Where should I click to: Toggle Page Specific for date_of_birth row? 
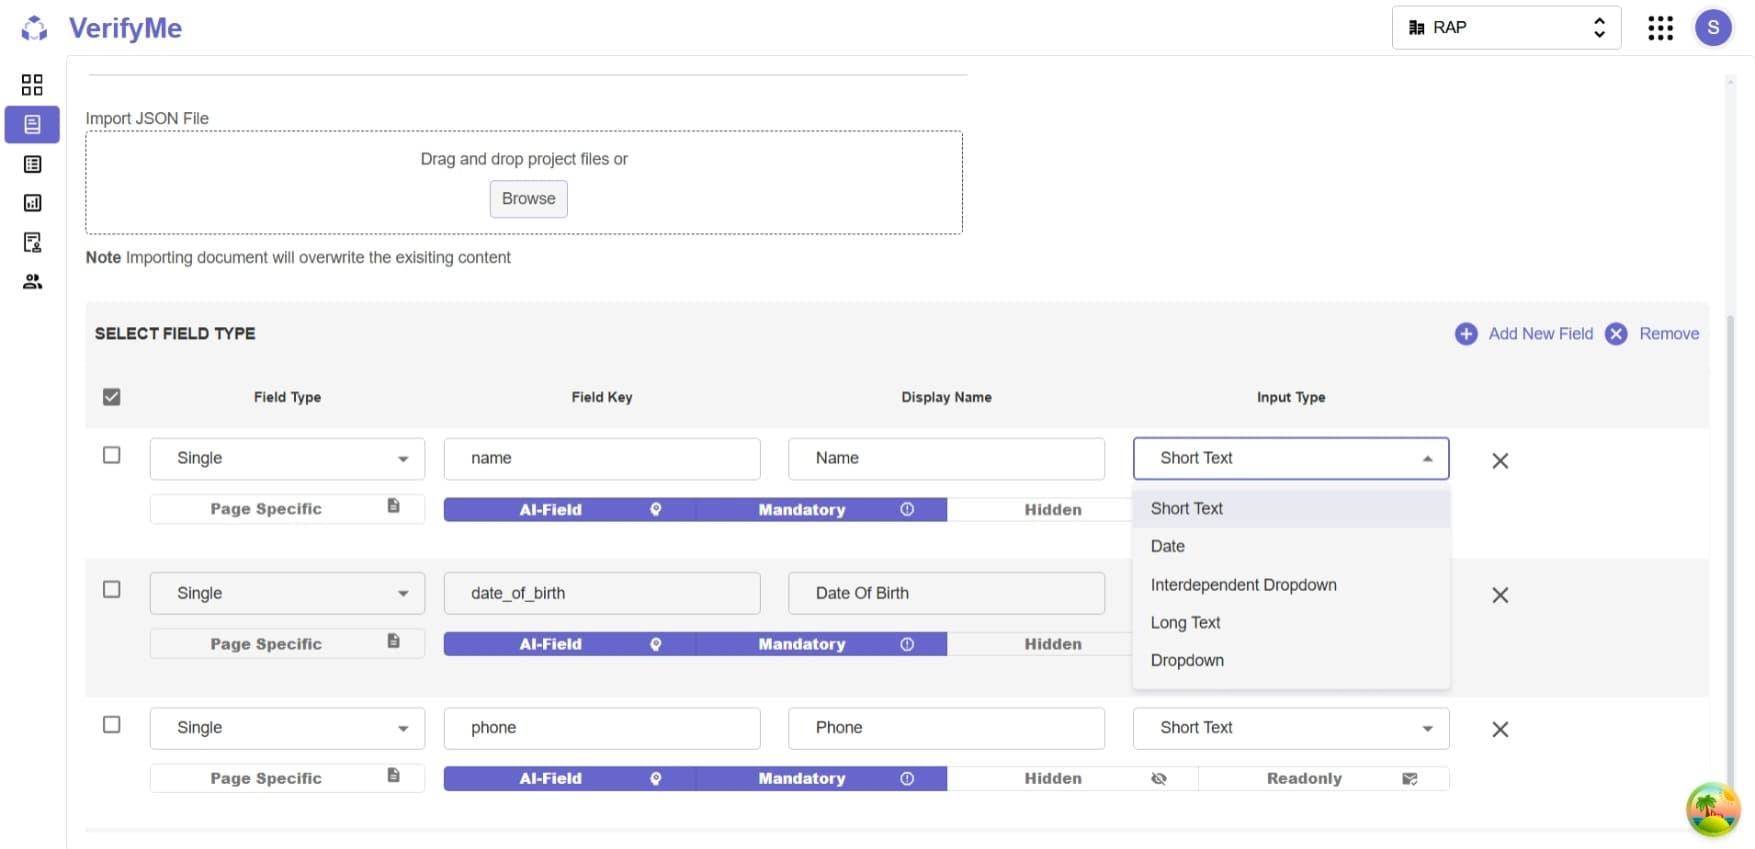[287, 644]
